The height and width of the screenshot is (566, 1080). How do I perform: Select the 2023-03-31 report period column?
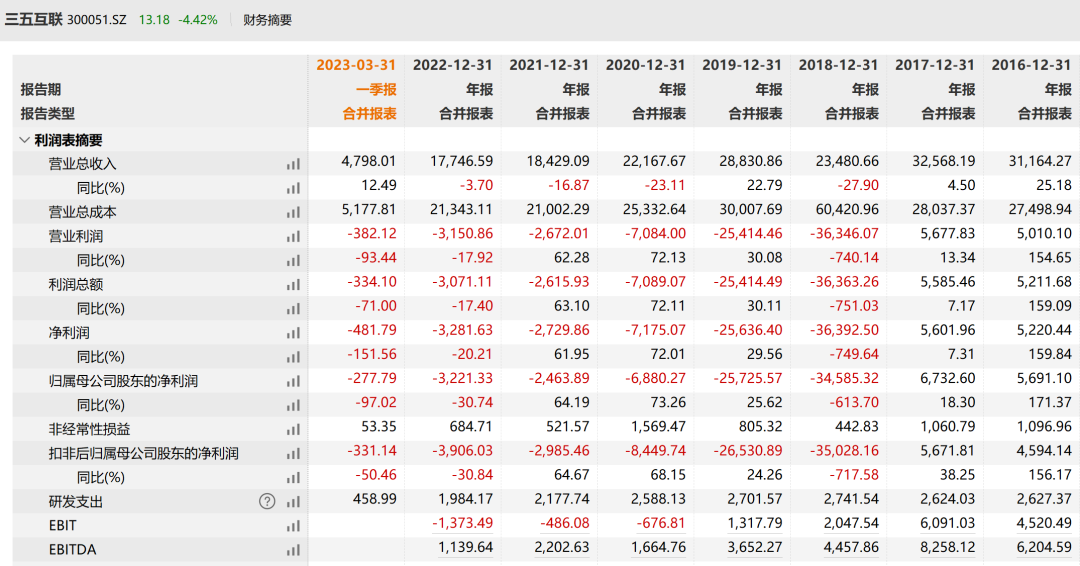(356, 65)
